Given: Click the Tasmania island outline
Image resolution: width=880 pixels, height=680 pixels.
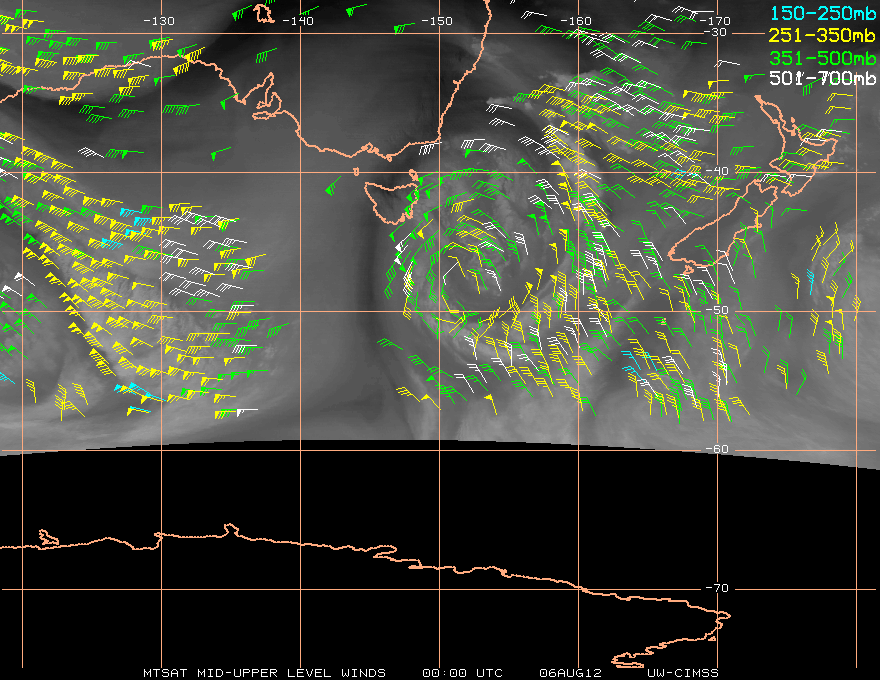Looking at the screenshot, I should (390, 193).
